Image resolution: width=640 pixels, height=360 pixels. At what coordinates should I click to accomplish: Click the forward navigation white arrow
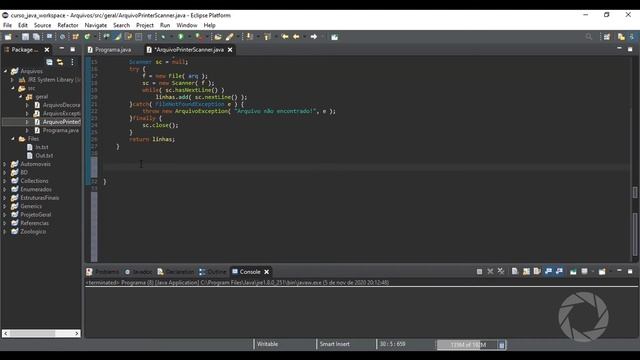pyautogui.click(x=313, y=37)
